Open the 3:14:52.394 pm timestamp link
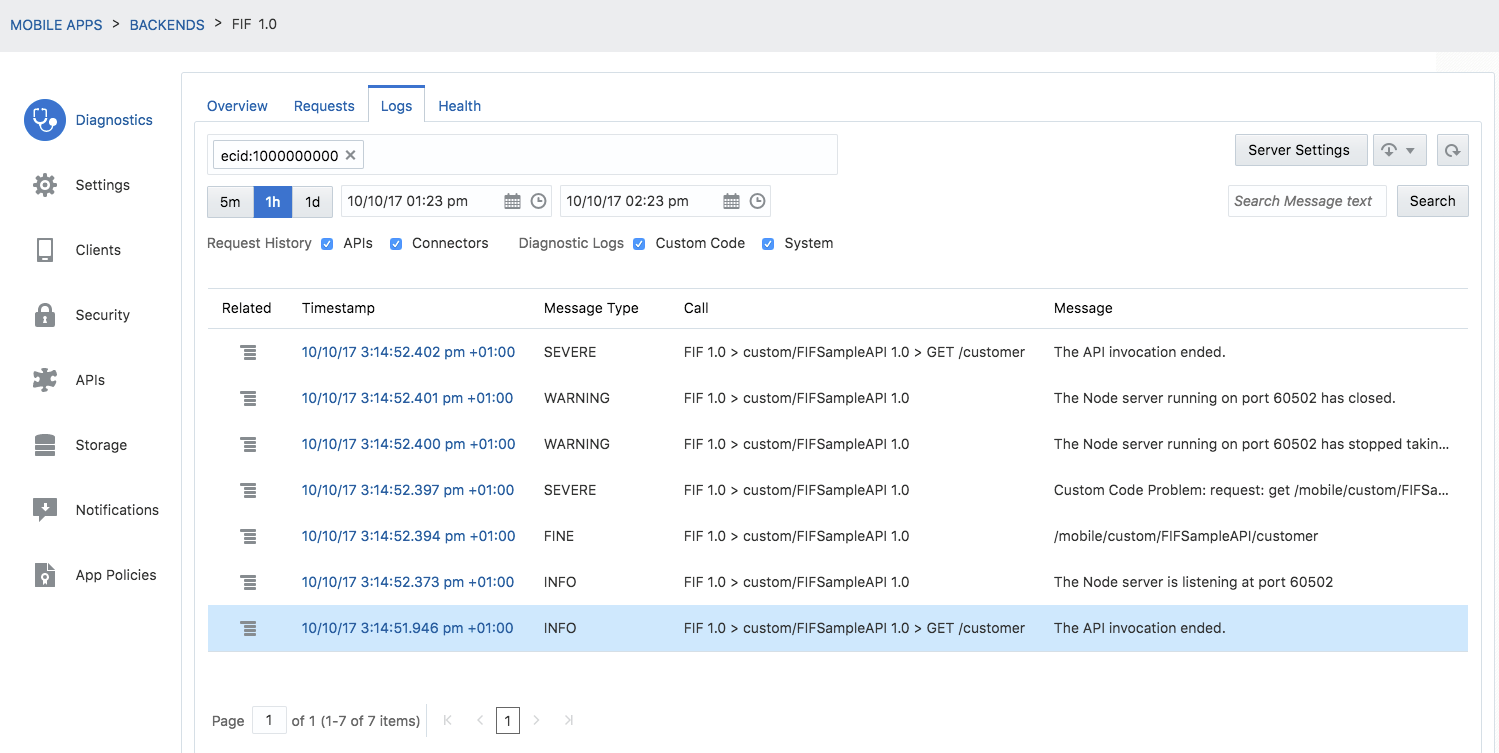Image resolution: width=1499 pixels, height=753 pixels. click(x=408, y=536)
